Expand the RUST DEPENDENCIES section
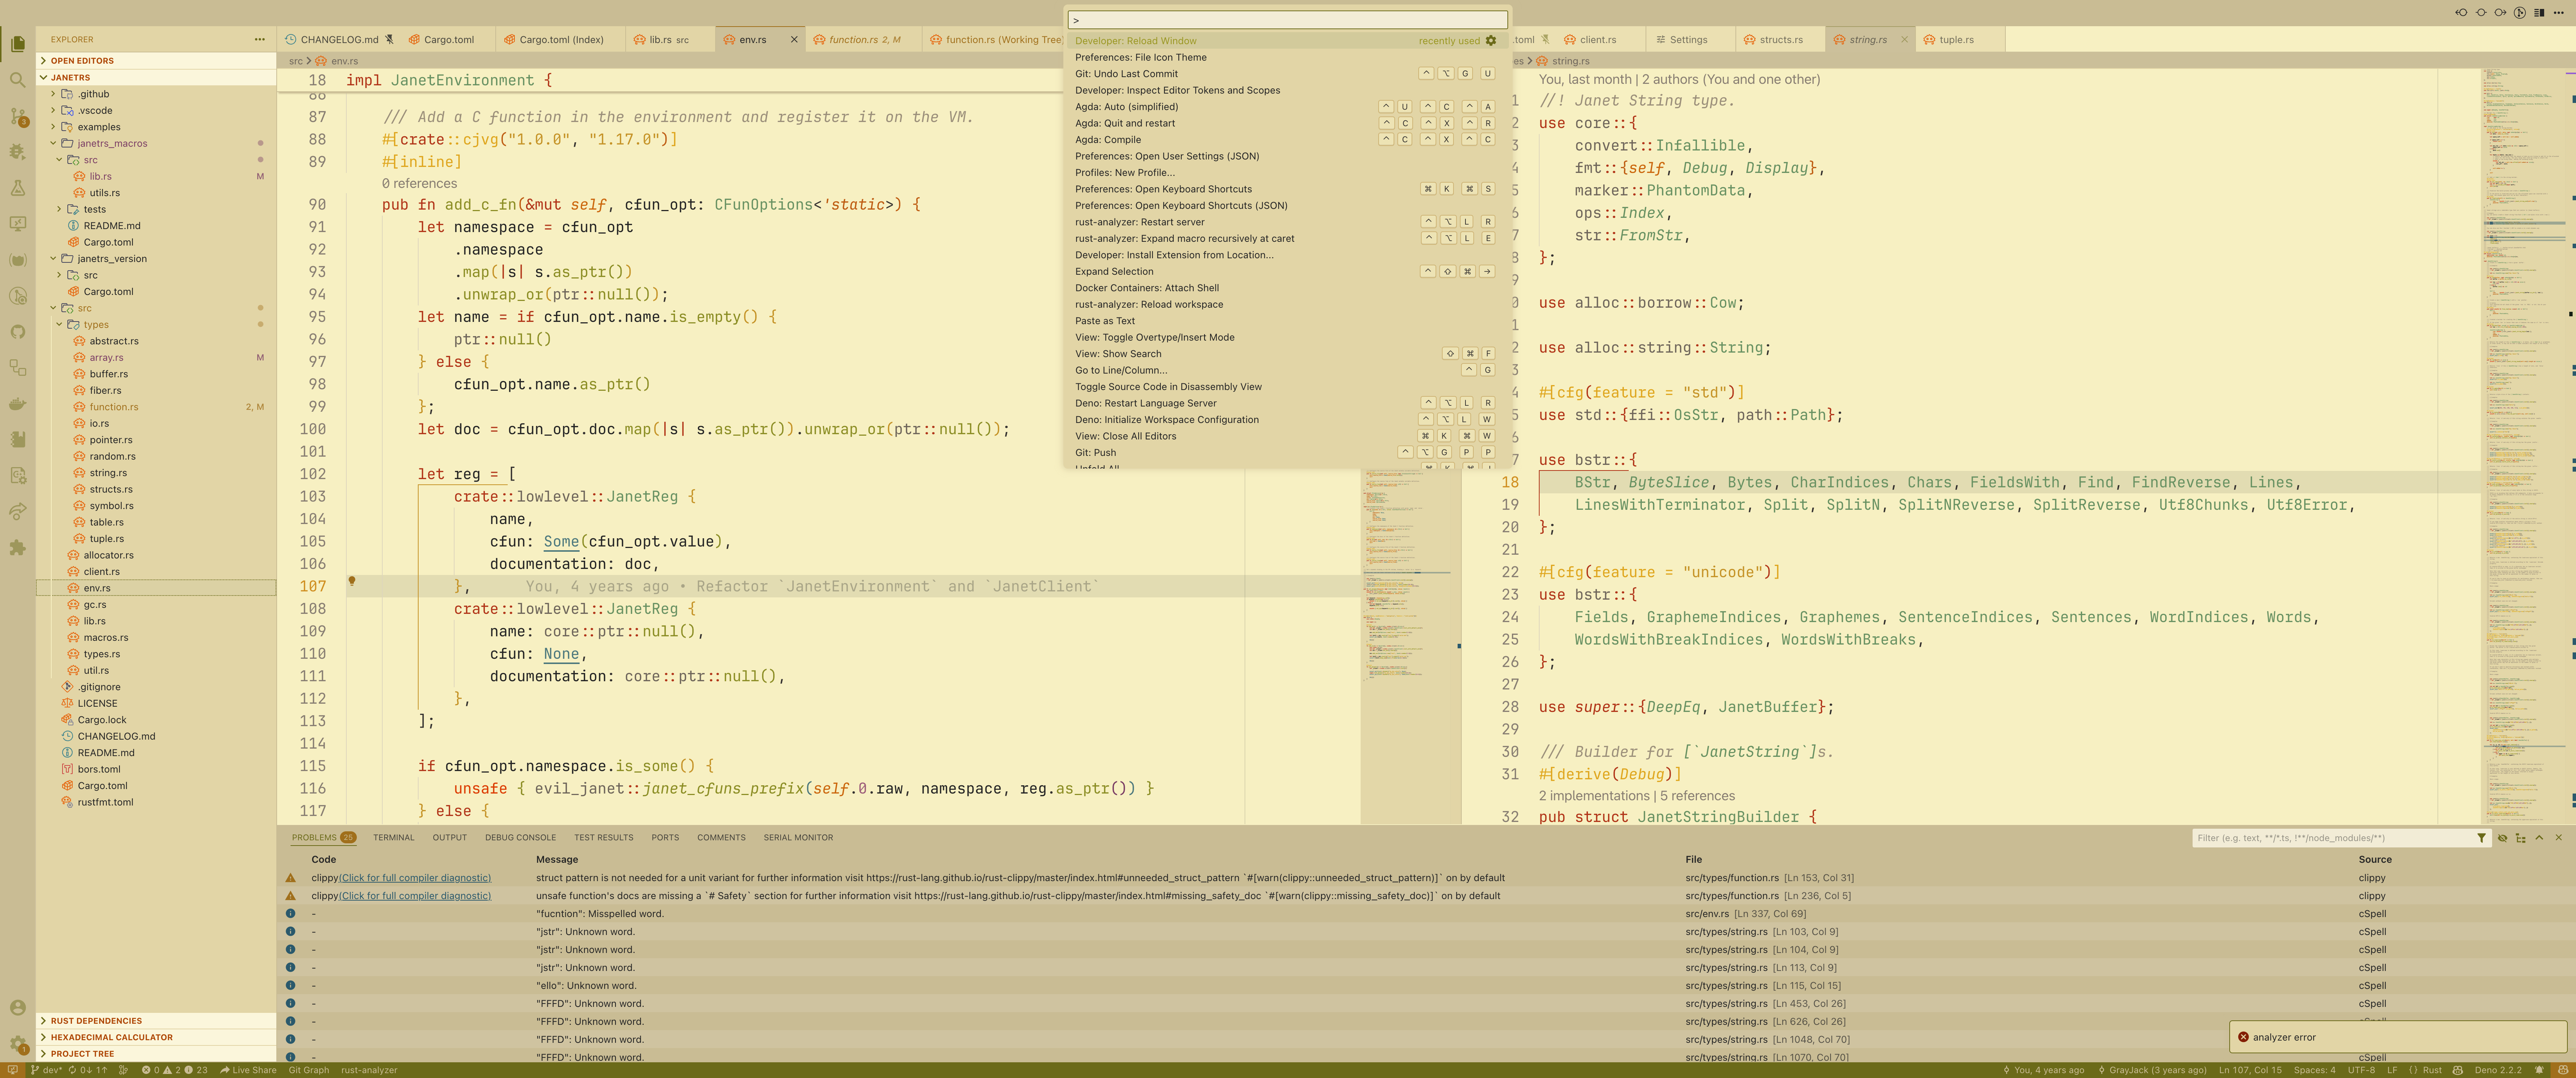This screenshot has height=1078, width=2576. (x=96, y=1021)
